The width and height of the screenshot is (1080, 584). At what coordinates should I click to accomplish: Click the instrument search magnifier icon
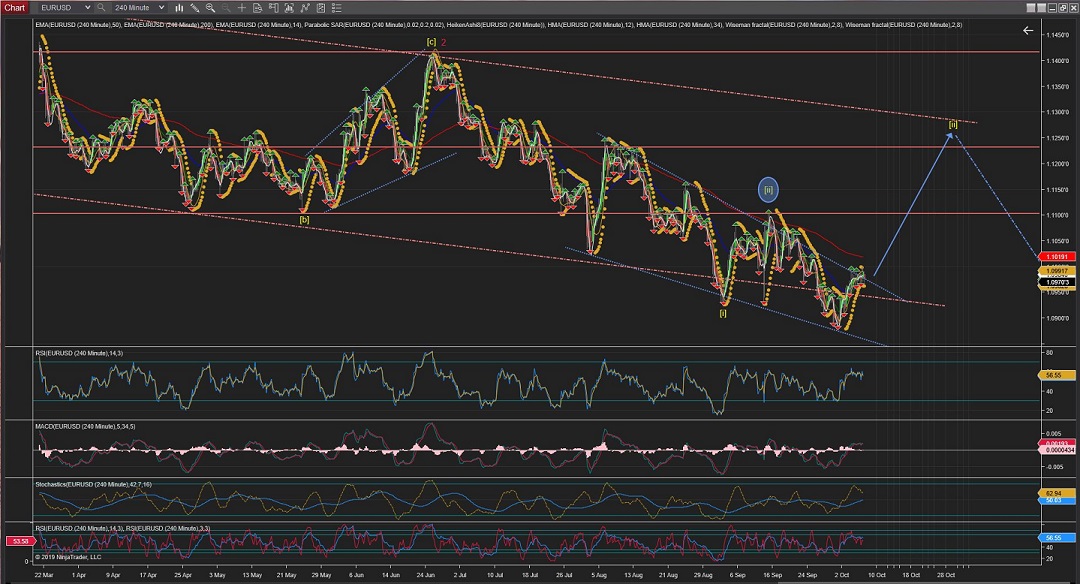(101, 8)
